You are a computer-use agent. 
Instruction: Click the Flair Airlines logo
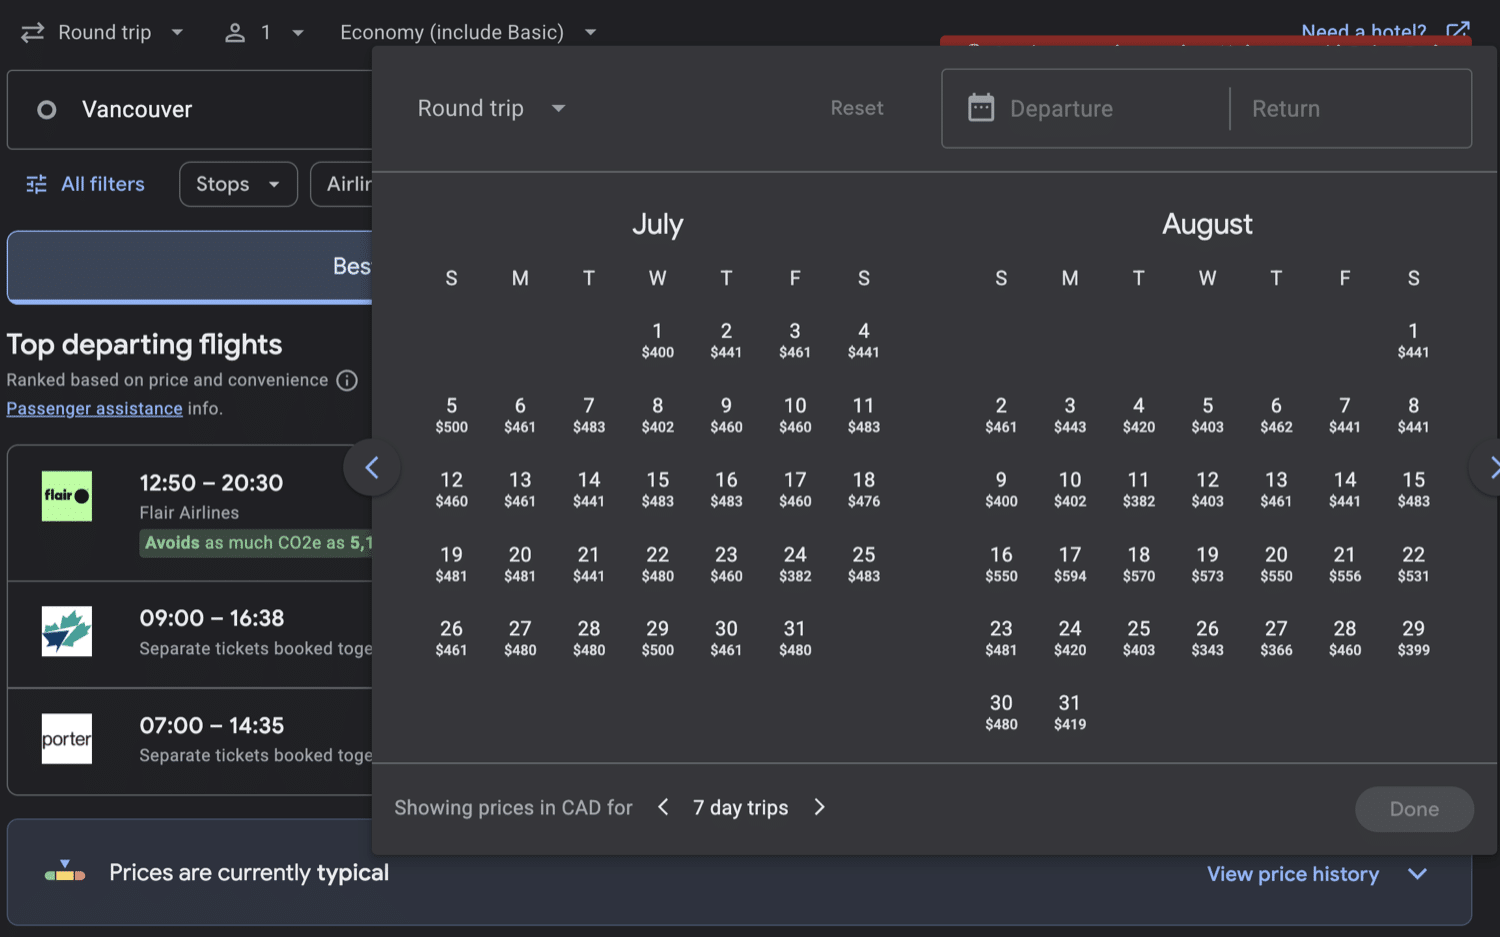coord(67,496)
